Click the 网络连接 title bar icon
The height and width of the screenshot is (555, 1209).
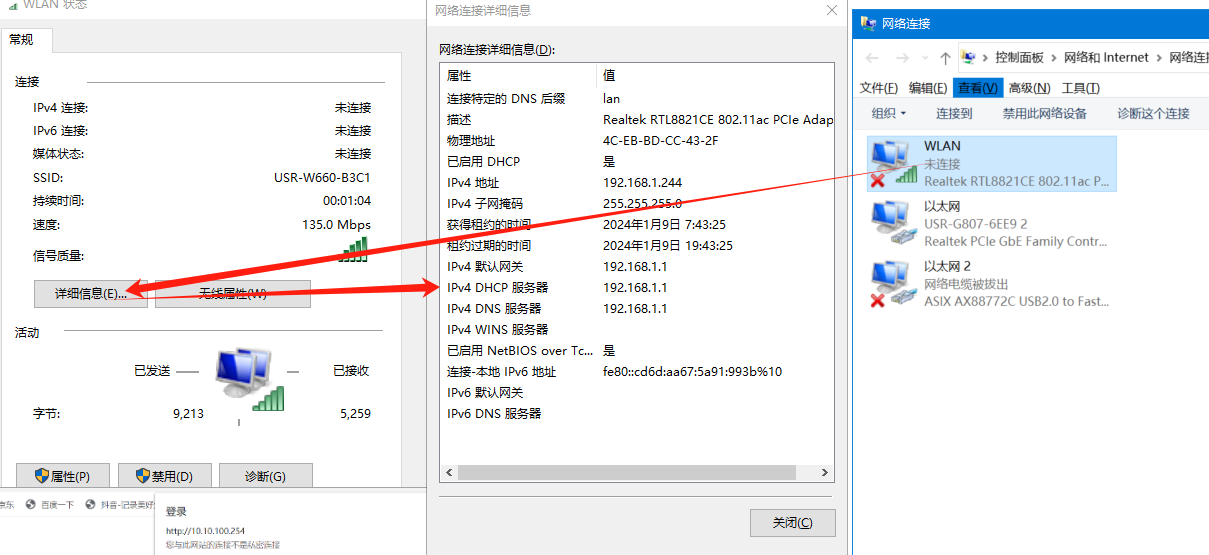[x=866, y=23]
